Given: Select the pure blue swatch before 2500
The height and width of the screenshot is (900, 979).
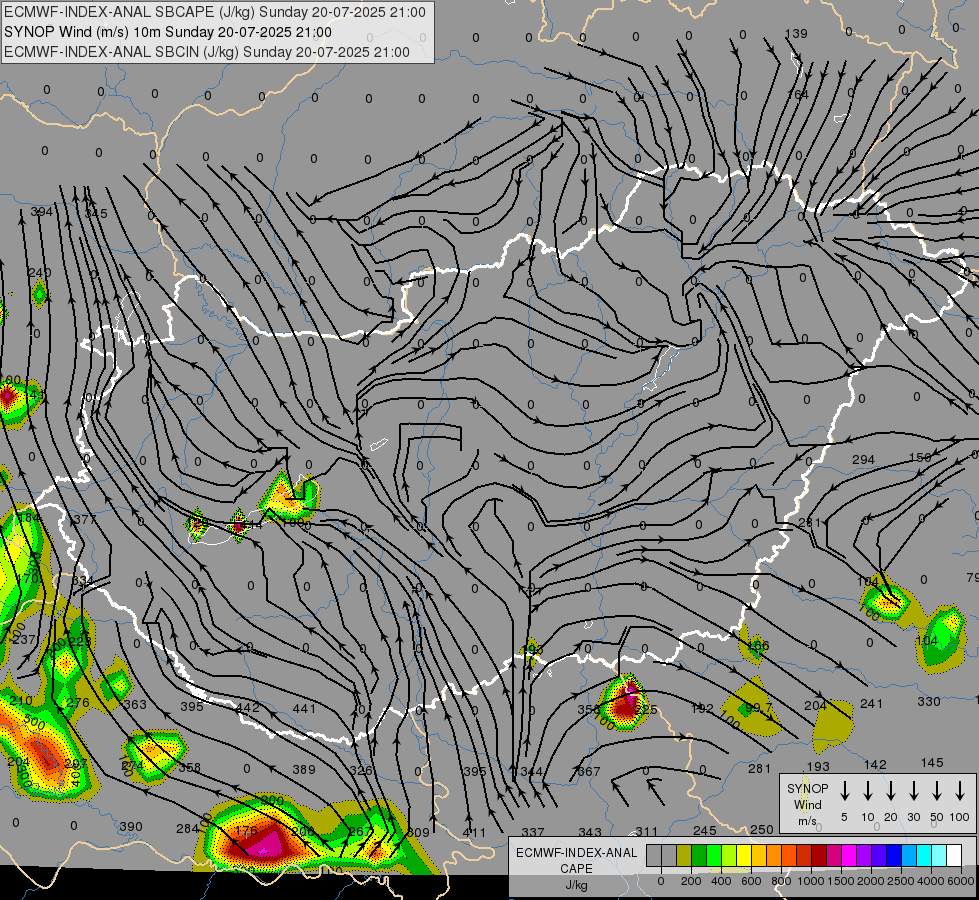Looking at the screenshot, I should tap(893, 855).
